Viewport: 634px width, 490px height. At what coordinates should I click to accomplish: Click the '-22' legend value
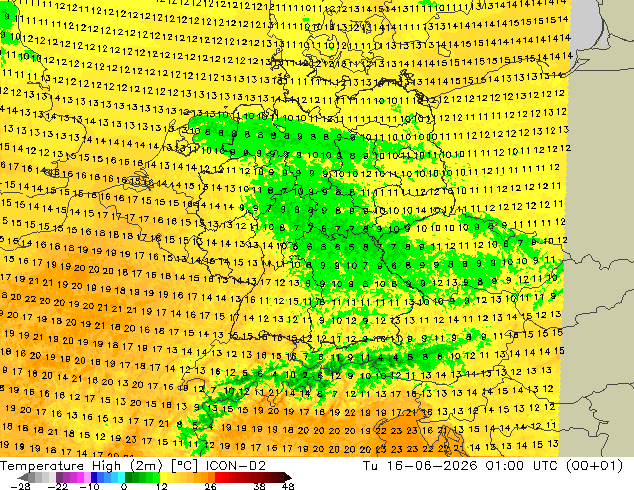(x=57, y=486)
